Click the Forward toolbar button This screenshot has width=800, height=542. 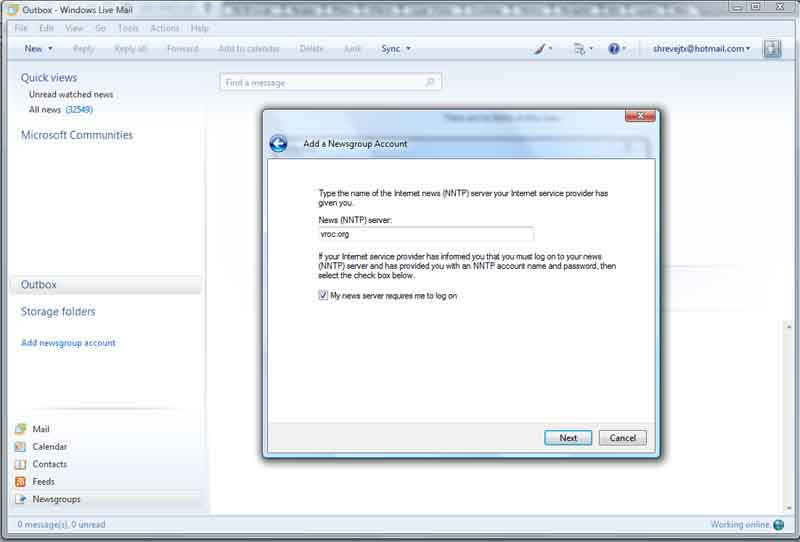coord(182,49)
